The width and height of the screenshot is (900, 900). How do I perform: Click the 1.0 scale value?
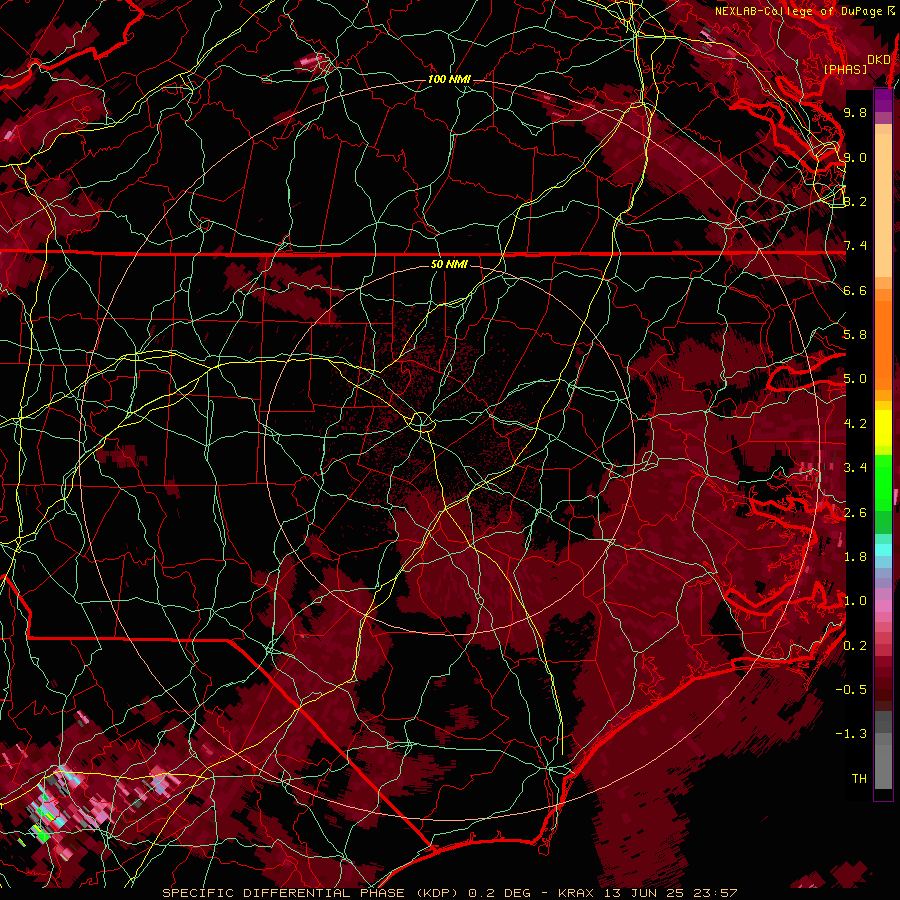click(x=855, y=600)
